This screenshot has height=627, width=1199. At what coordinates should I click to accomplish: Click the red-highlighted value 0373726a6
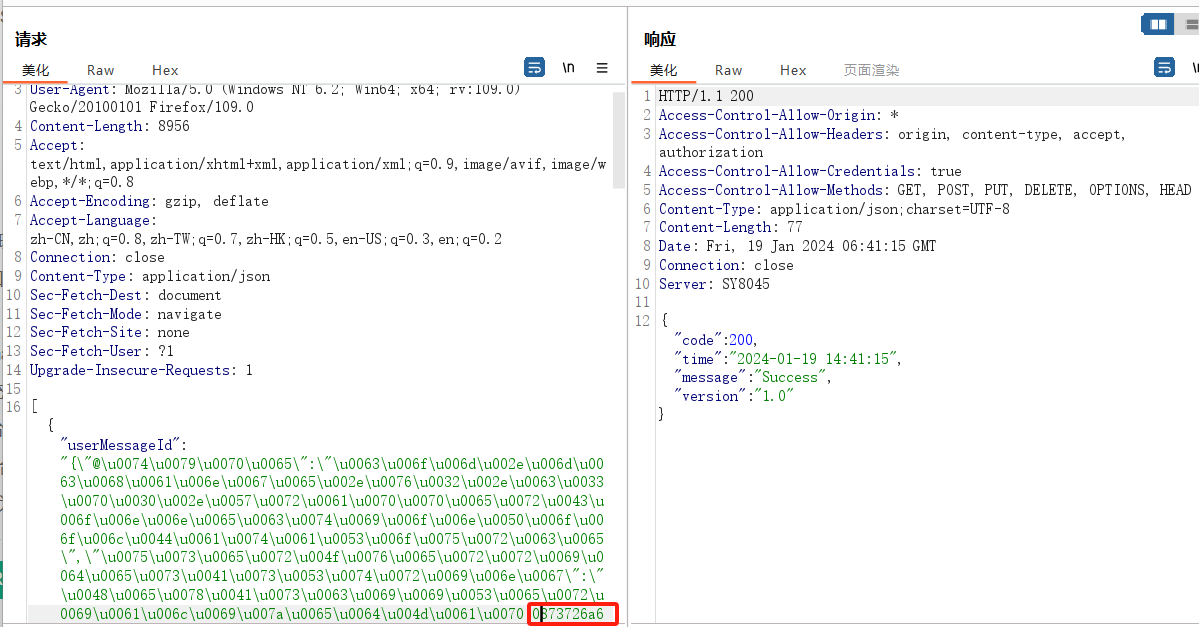(x=572, y=614)
